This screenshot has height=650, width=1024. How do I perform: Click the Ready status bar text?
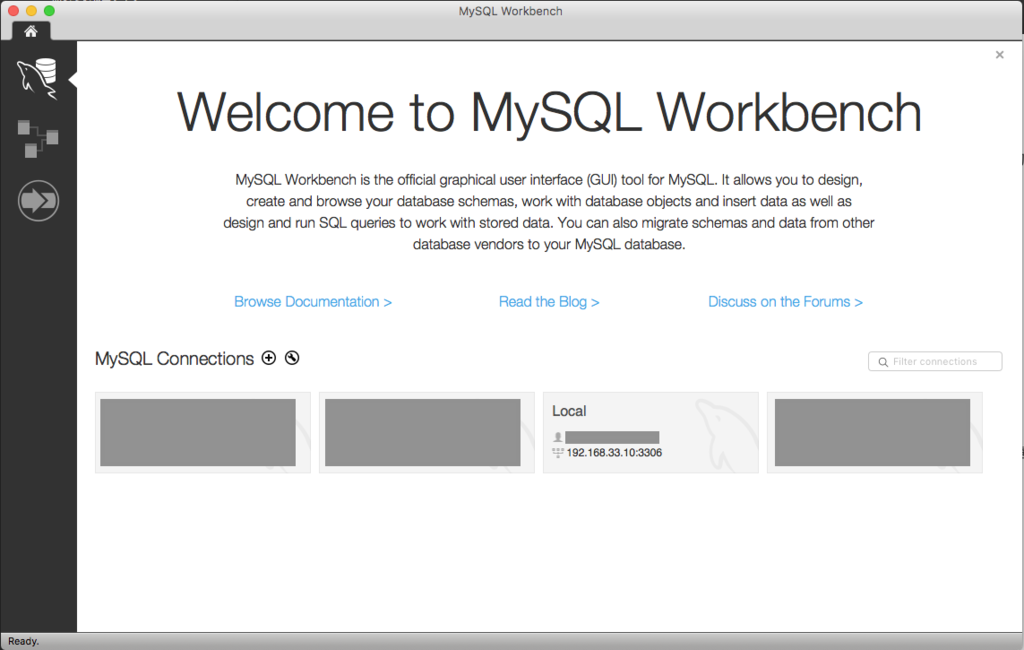[x=24, y=642]
